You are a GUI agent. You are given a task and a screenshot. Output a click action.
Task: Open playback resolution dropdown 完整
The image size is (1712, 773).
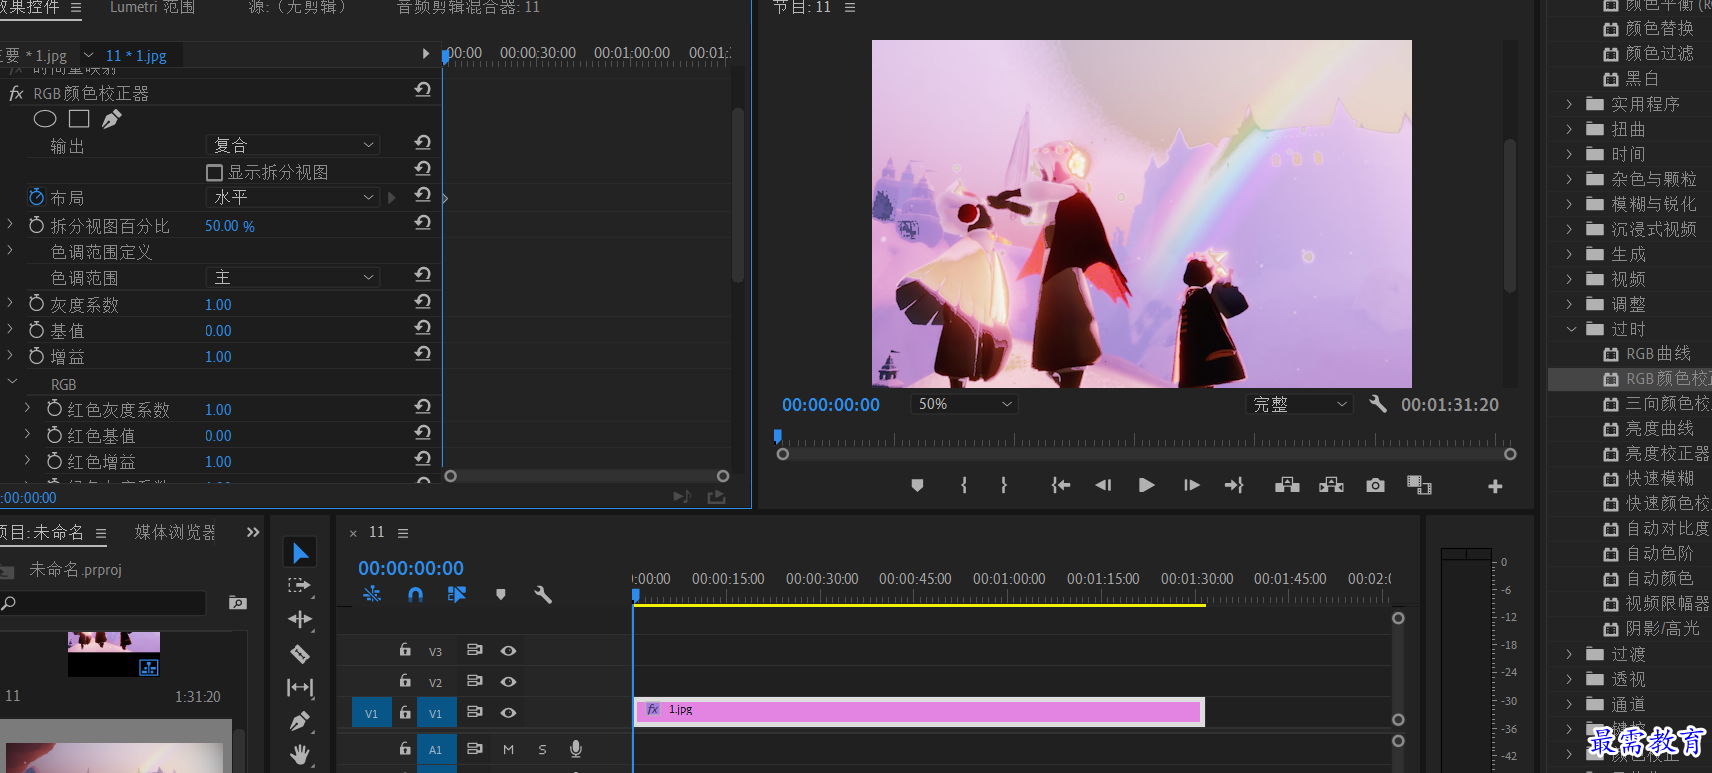click(1299, 404)
